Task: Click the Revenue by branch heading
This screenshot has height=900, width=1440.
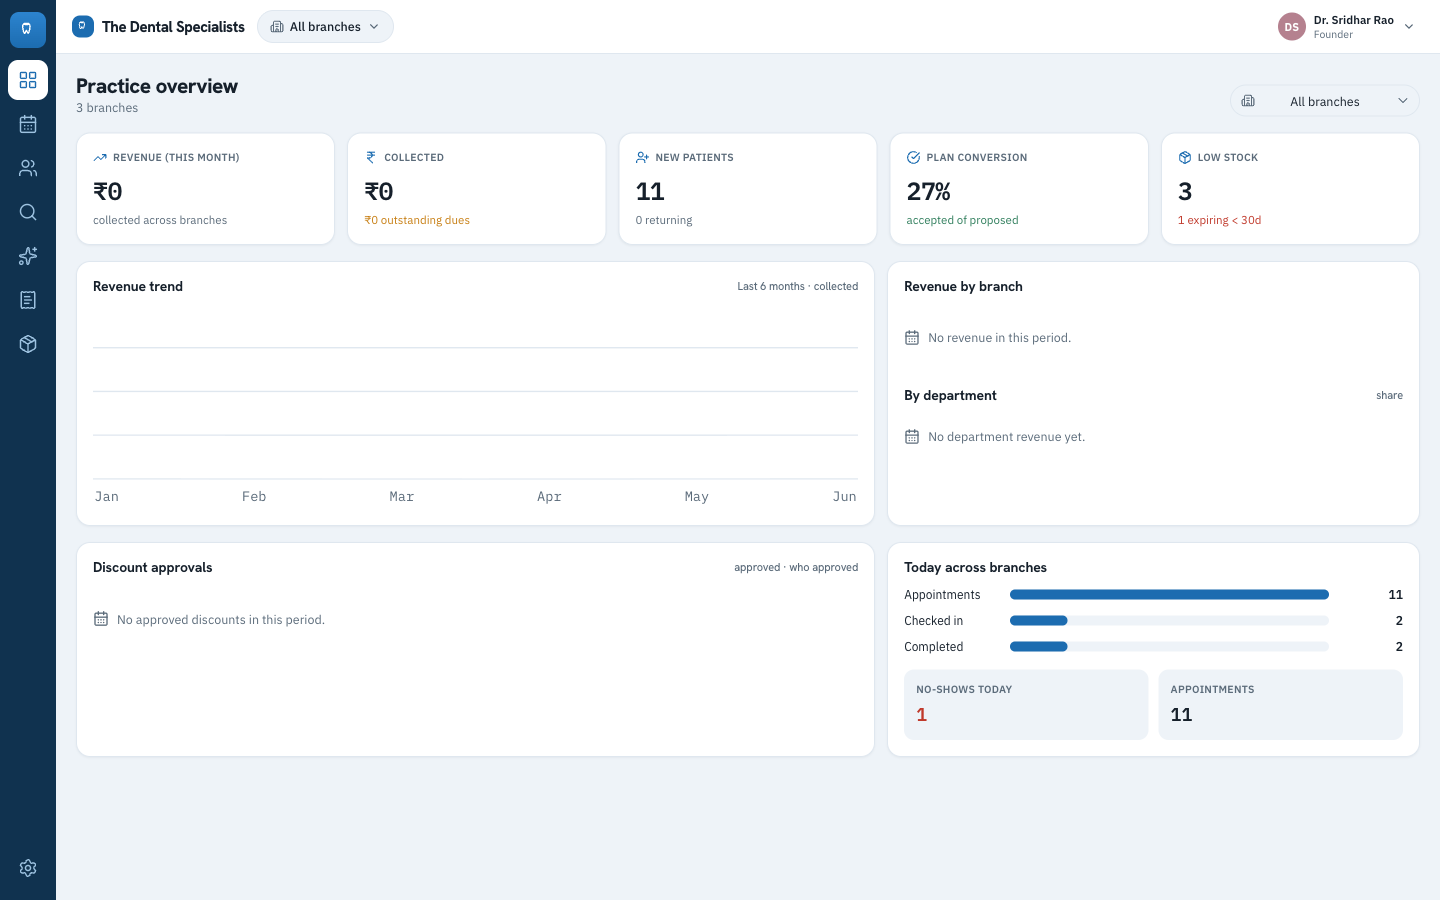Action: [963, 286]
